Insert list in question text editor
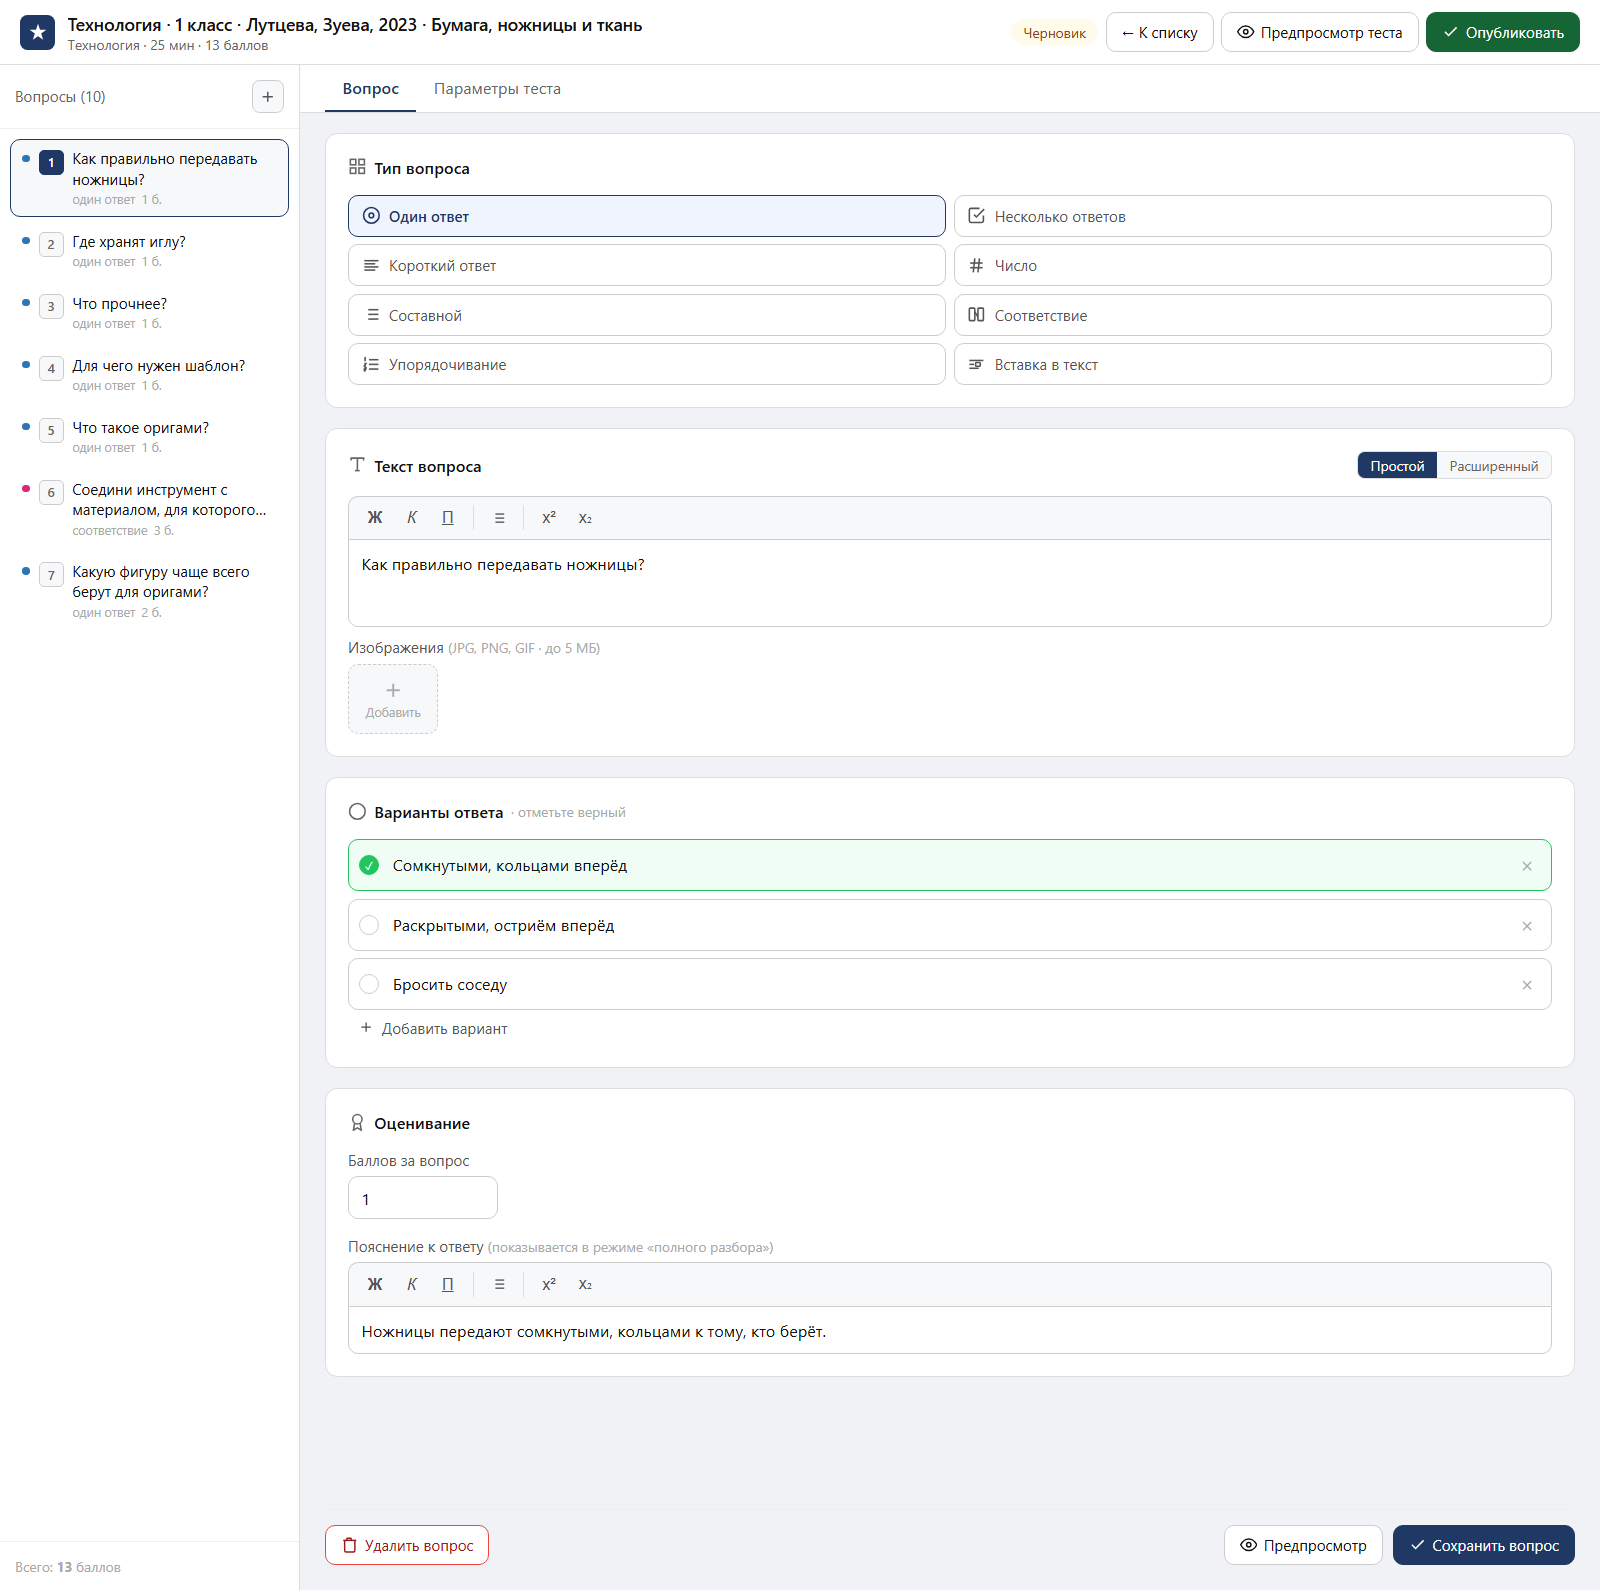The width and height of the screenshot is (1600, 1590). coord(499,518)
